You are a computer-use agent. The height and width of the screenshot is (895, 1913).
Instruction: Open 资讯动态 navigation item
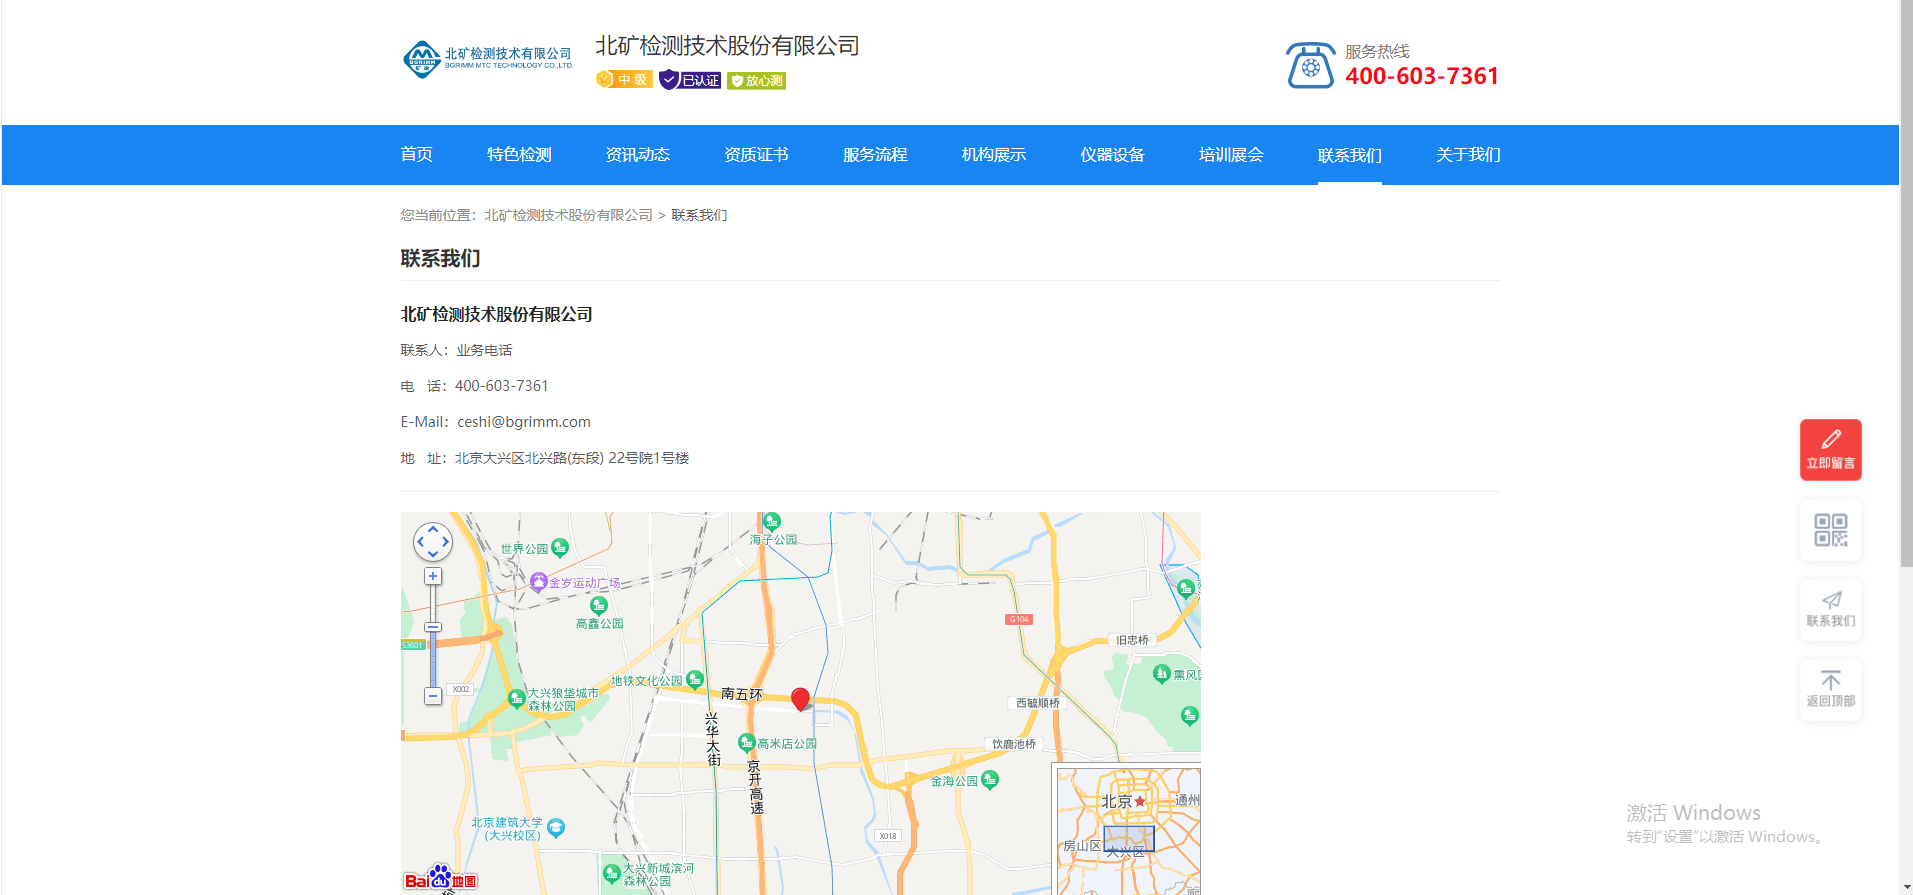point(638,155)
